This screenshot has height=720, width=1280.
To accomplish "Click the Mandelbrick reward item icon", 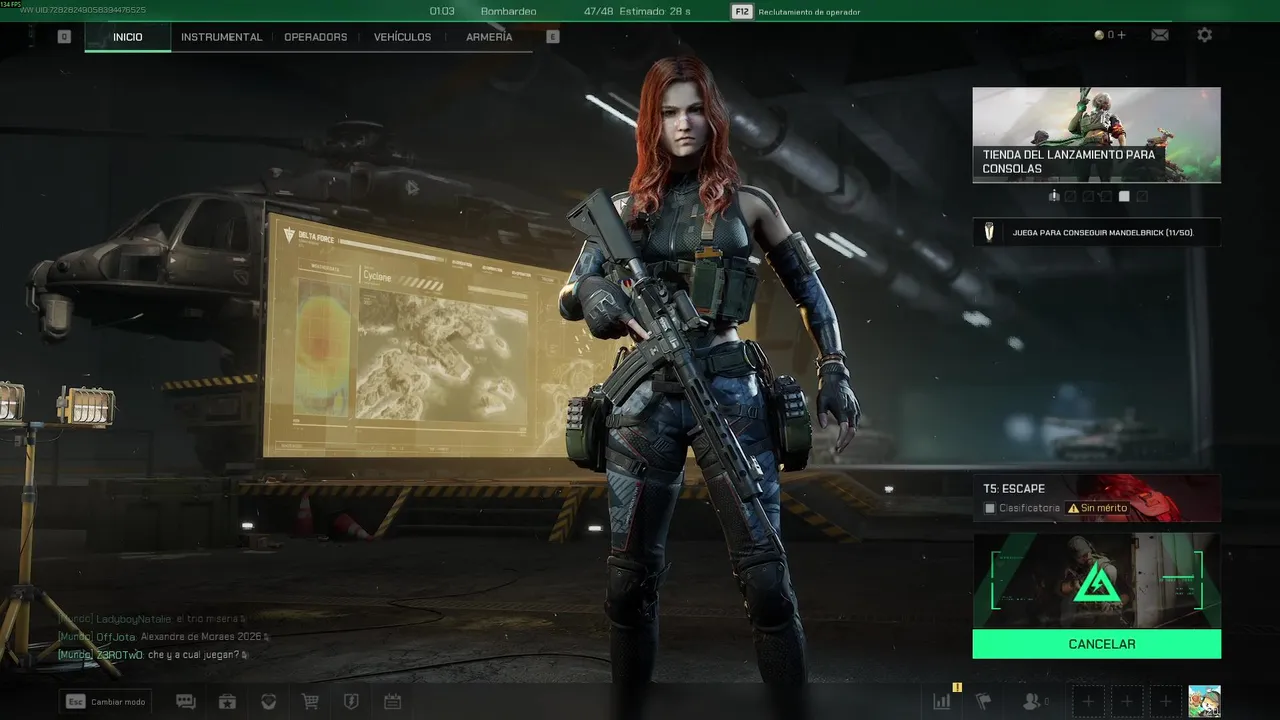I will click(989, 233).
